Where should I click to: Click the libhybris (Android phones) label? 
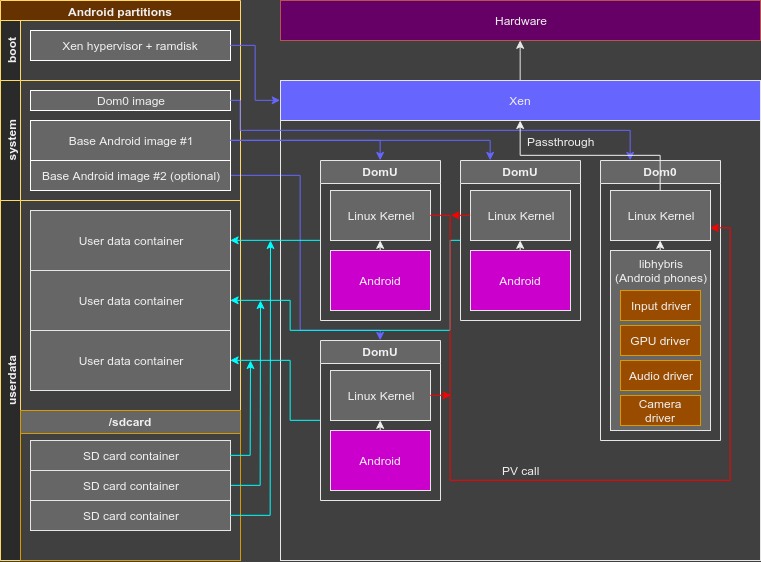coord(661,271)
